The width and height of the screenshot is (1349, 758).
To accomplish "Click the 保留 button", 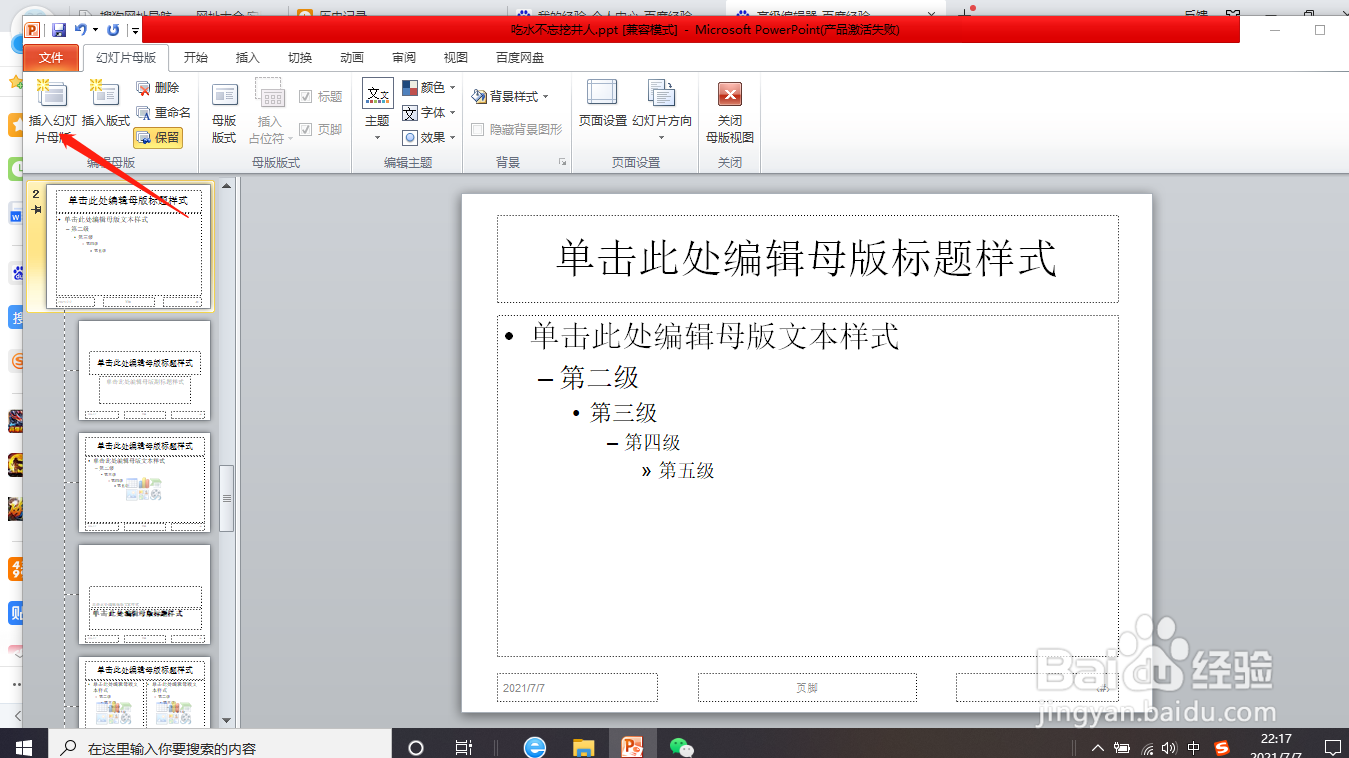I will [158, 137].
